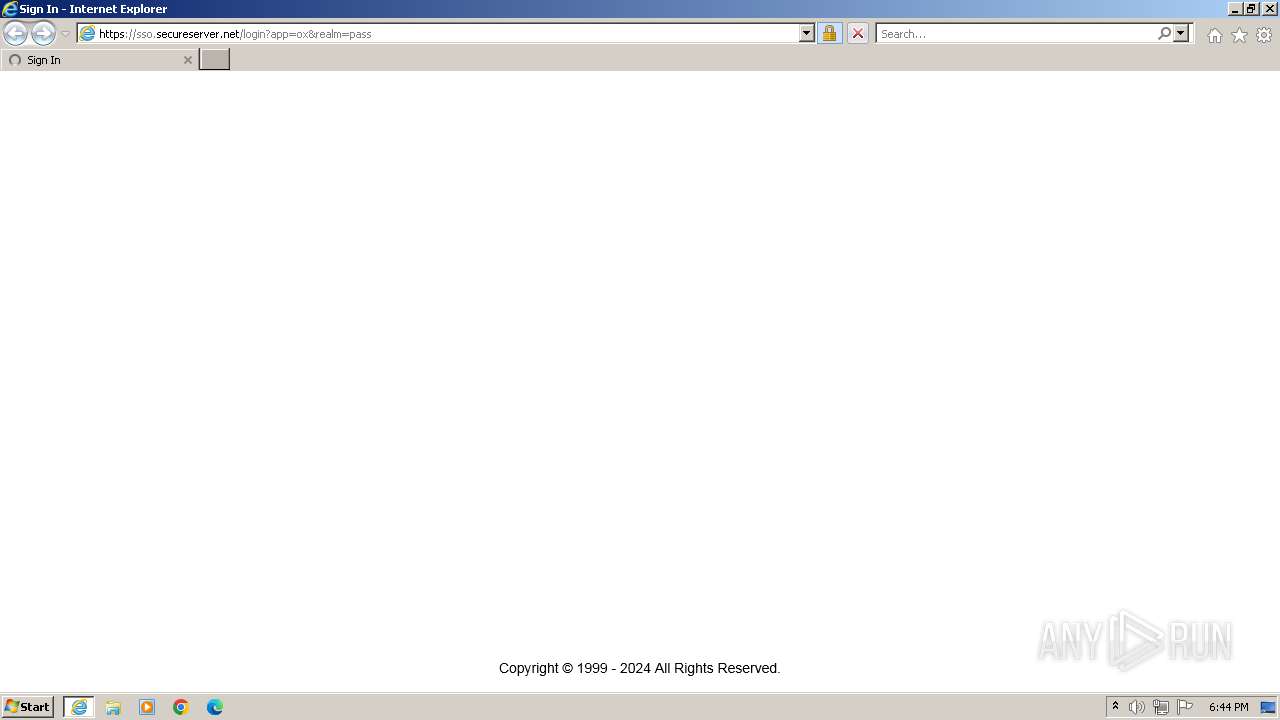The image size is (1280, 720).
Task: Go back using the Back arrow button
Action: [x=15, y=34]
